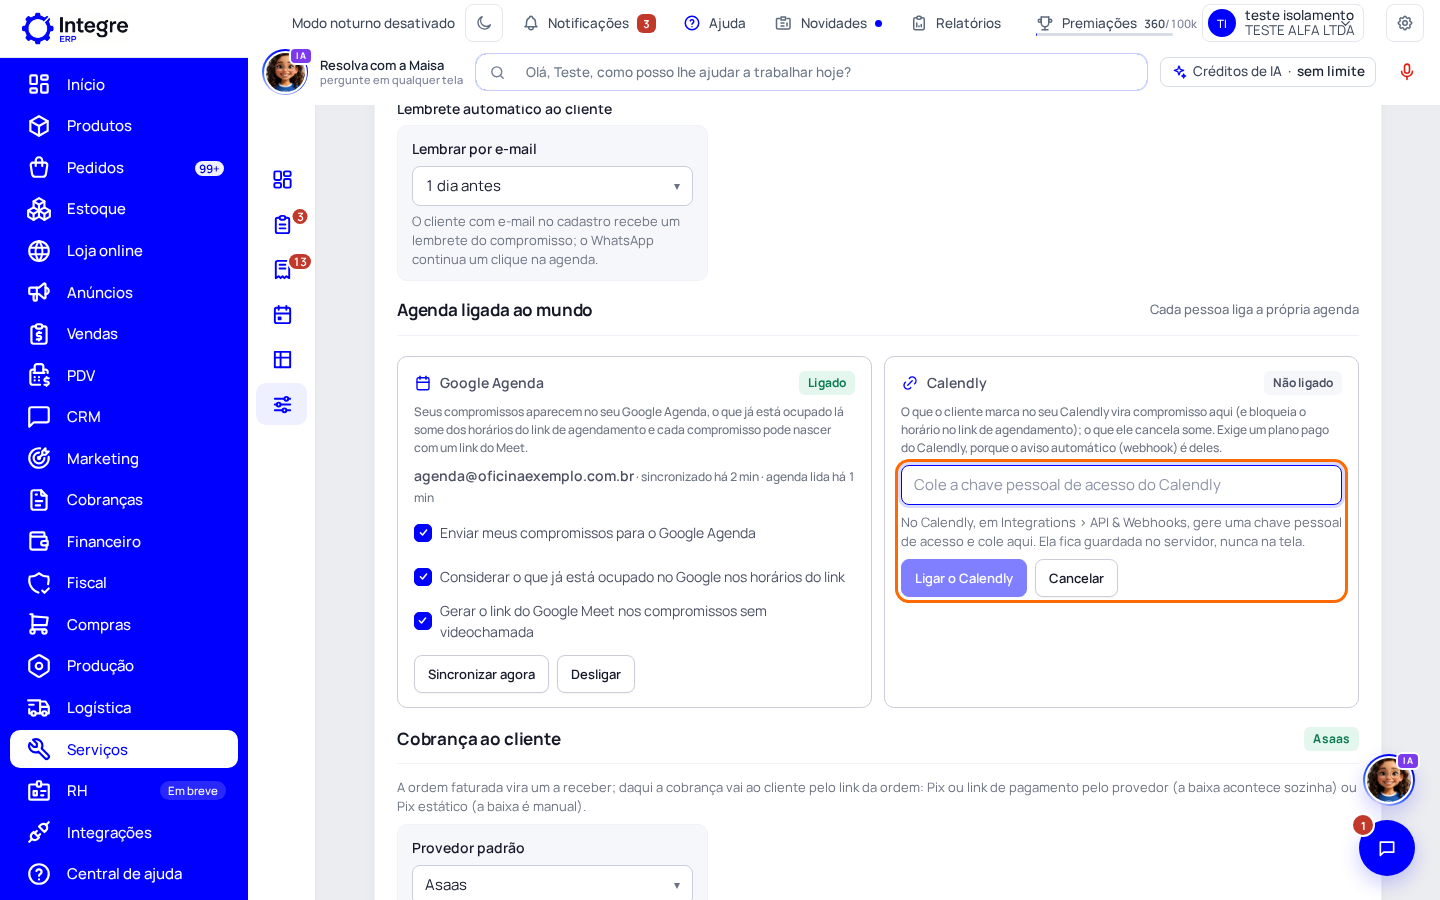Open the blue chat bubble button
1440x900 pixels.
(1386, 848)
